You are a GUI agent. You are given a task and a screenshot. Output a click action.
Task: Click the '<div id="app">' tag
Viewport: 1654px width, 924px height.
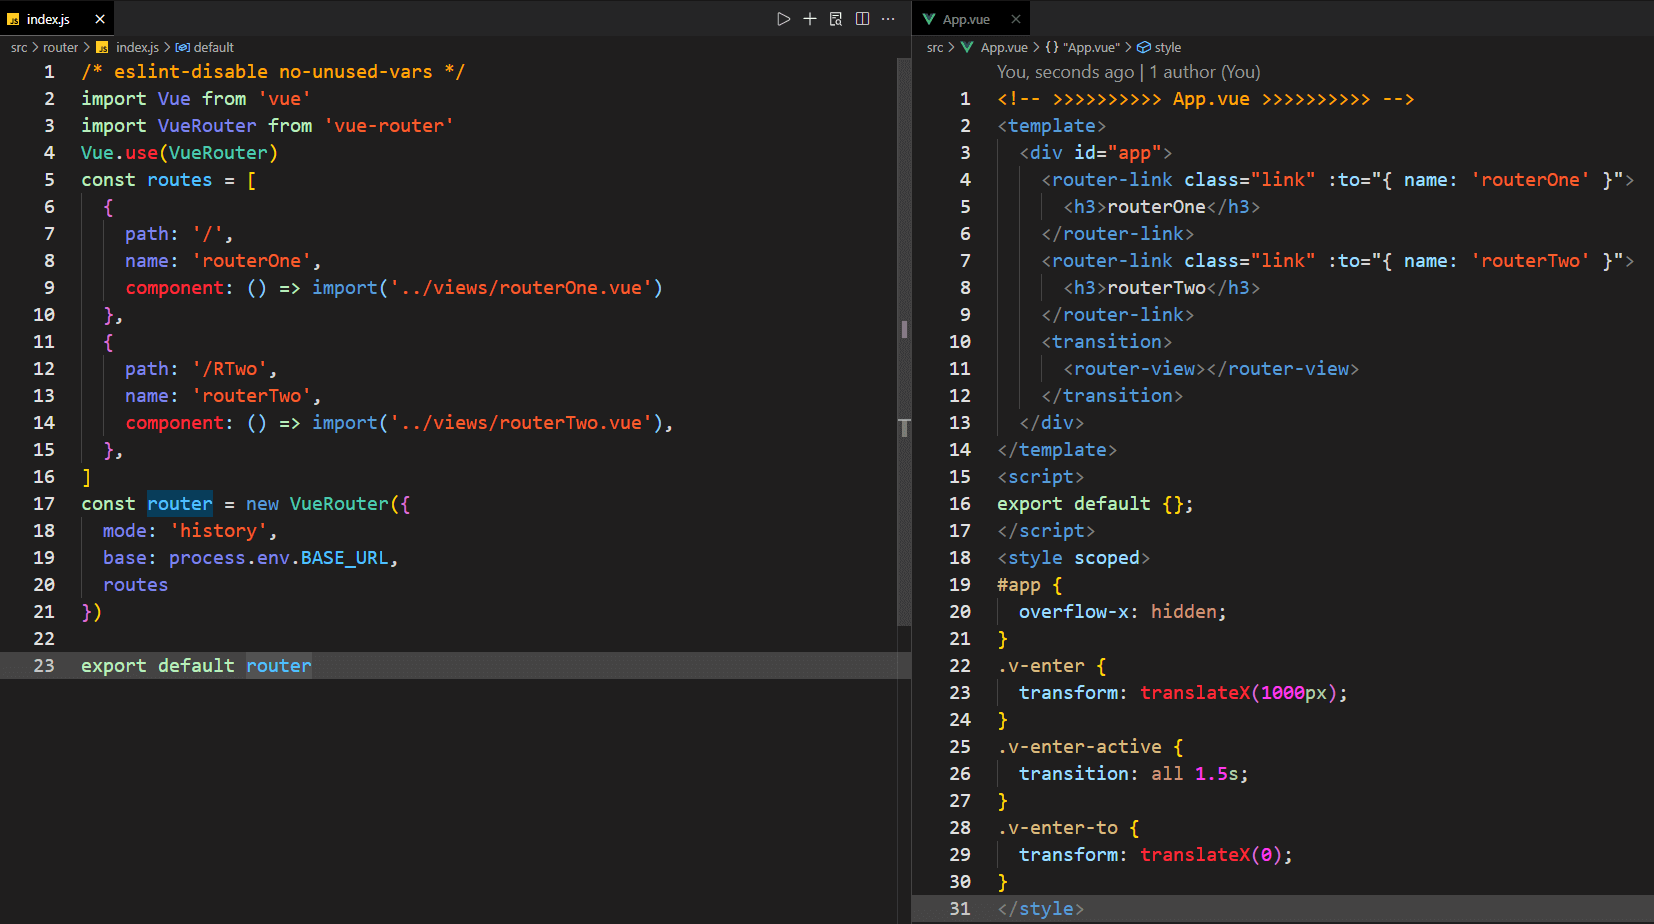click(1095, 152)
